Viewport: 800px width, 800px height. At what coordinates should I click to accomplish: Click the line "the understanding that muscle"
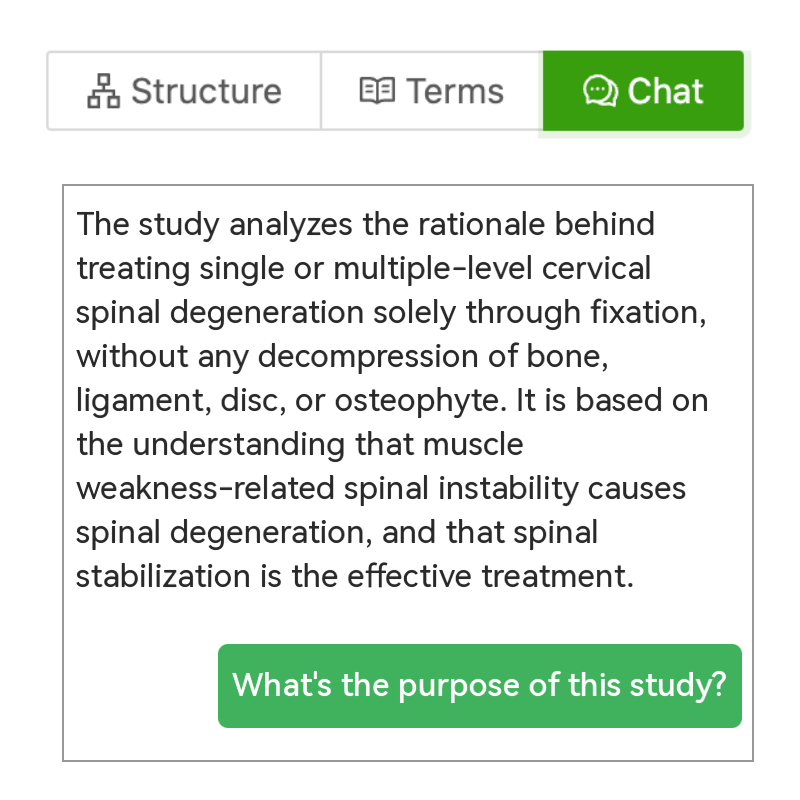tap(300, 444)
